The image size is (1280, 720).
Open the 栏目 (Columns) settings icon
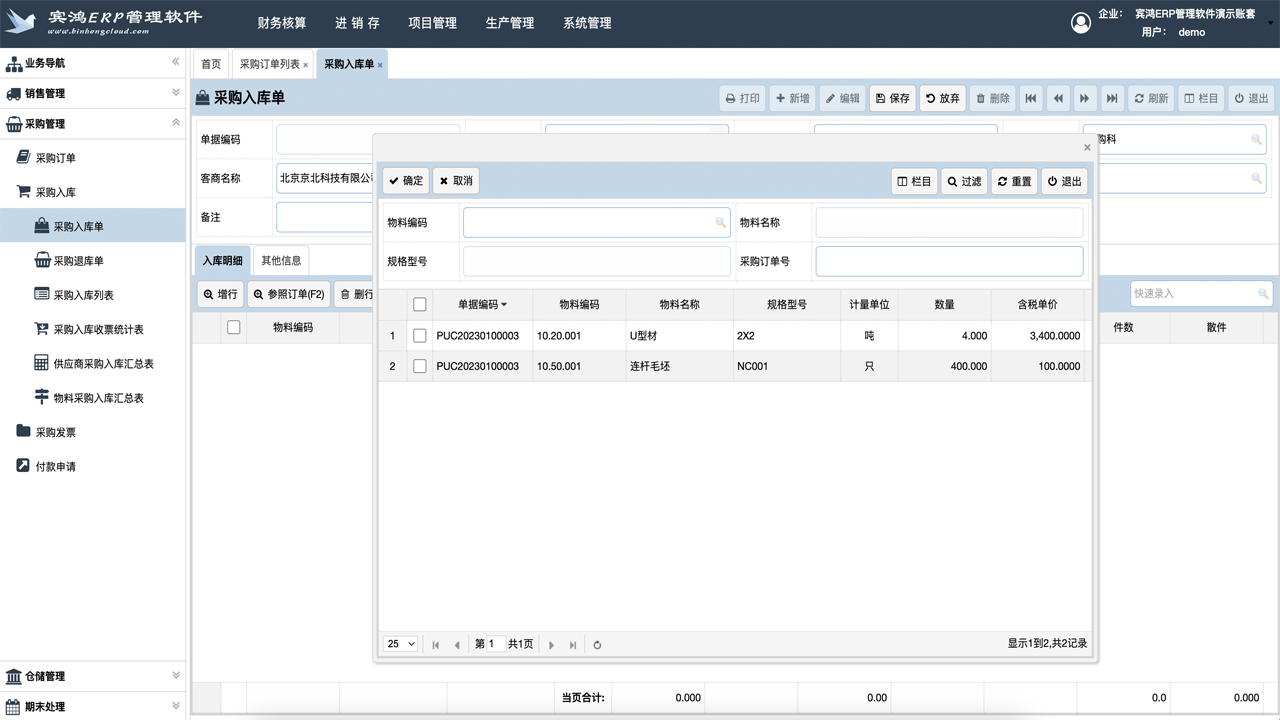pos(1200,97)
